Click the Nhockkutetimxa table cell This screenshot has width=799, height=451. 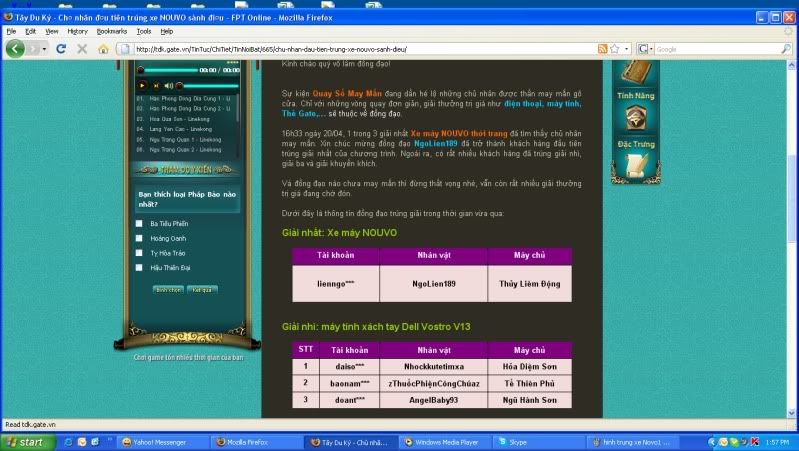(434, 366)
